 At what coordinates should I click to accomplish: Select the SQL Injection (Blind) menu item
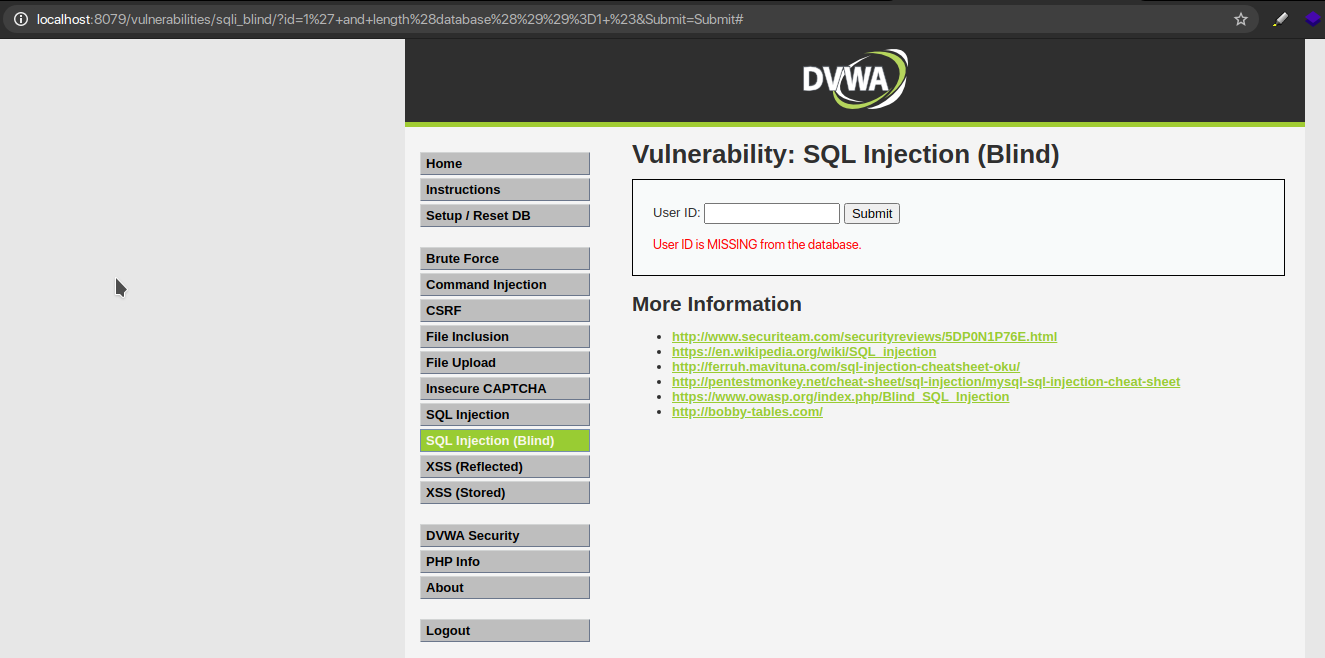(x=505, y=441)
